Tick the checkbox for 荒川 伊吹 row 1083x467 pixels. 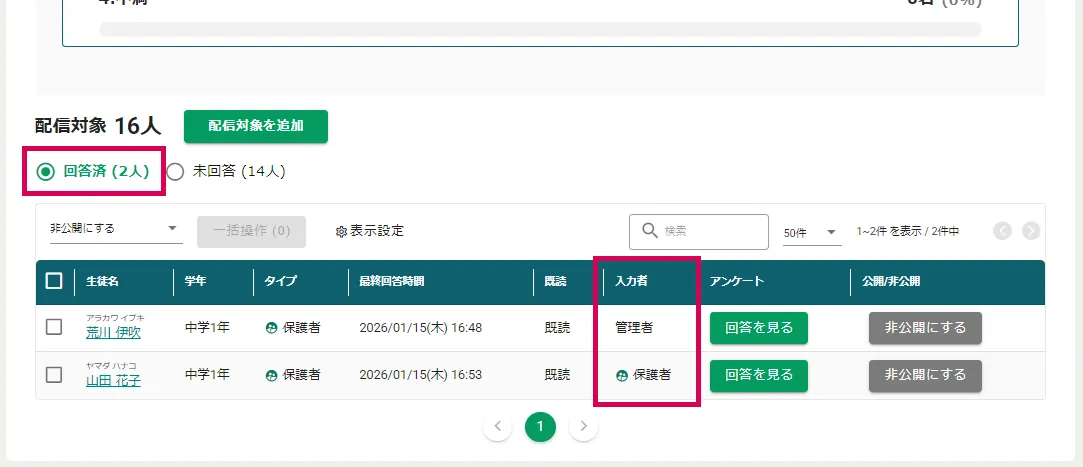(x=54, y=327)
